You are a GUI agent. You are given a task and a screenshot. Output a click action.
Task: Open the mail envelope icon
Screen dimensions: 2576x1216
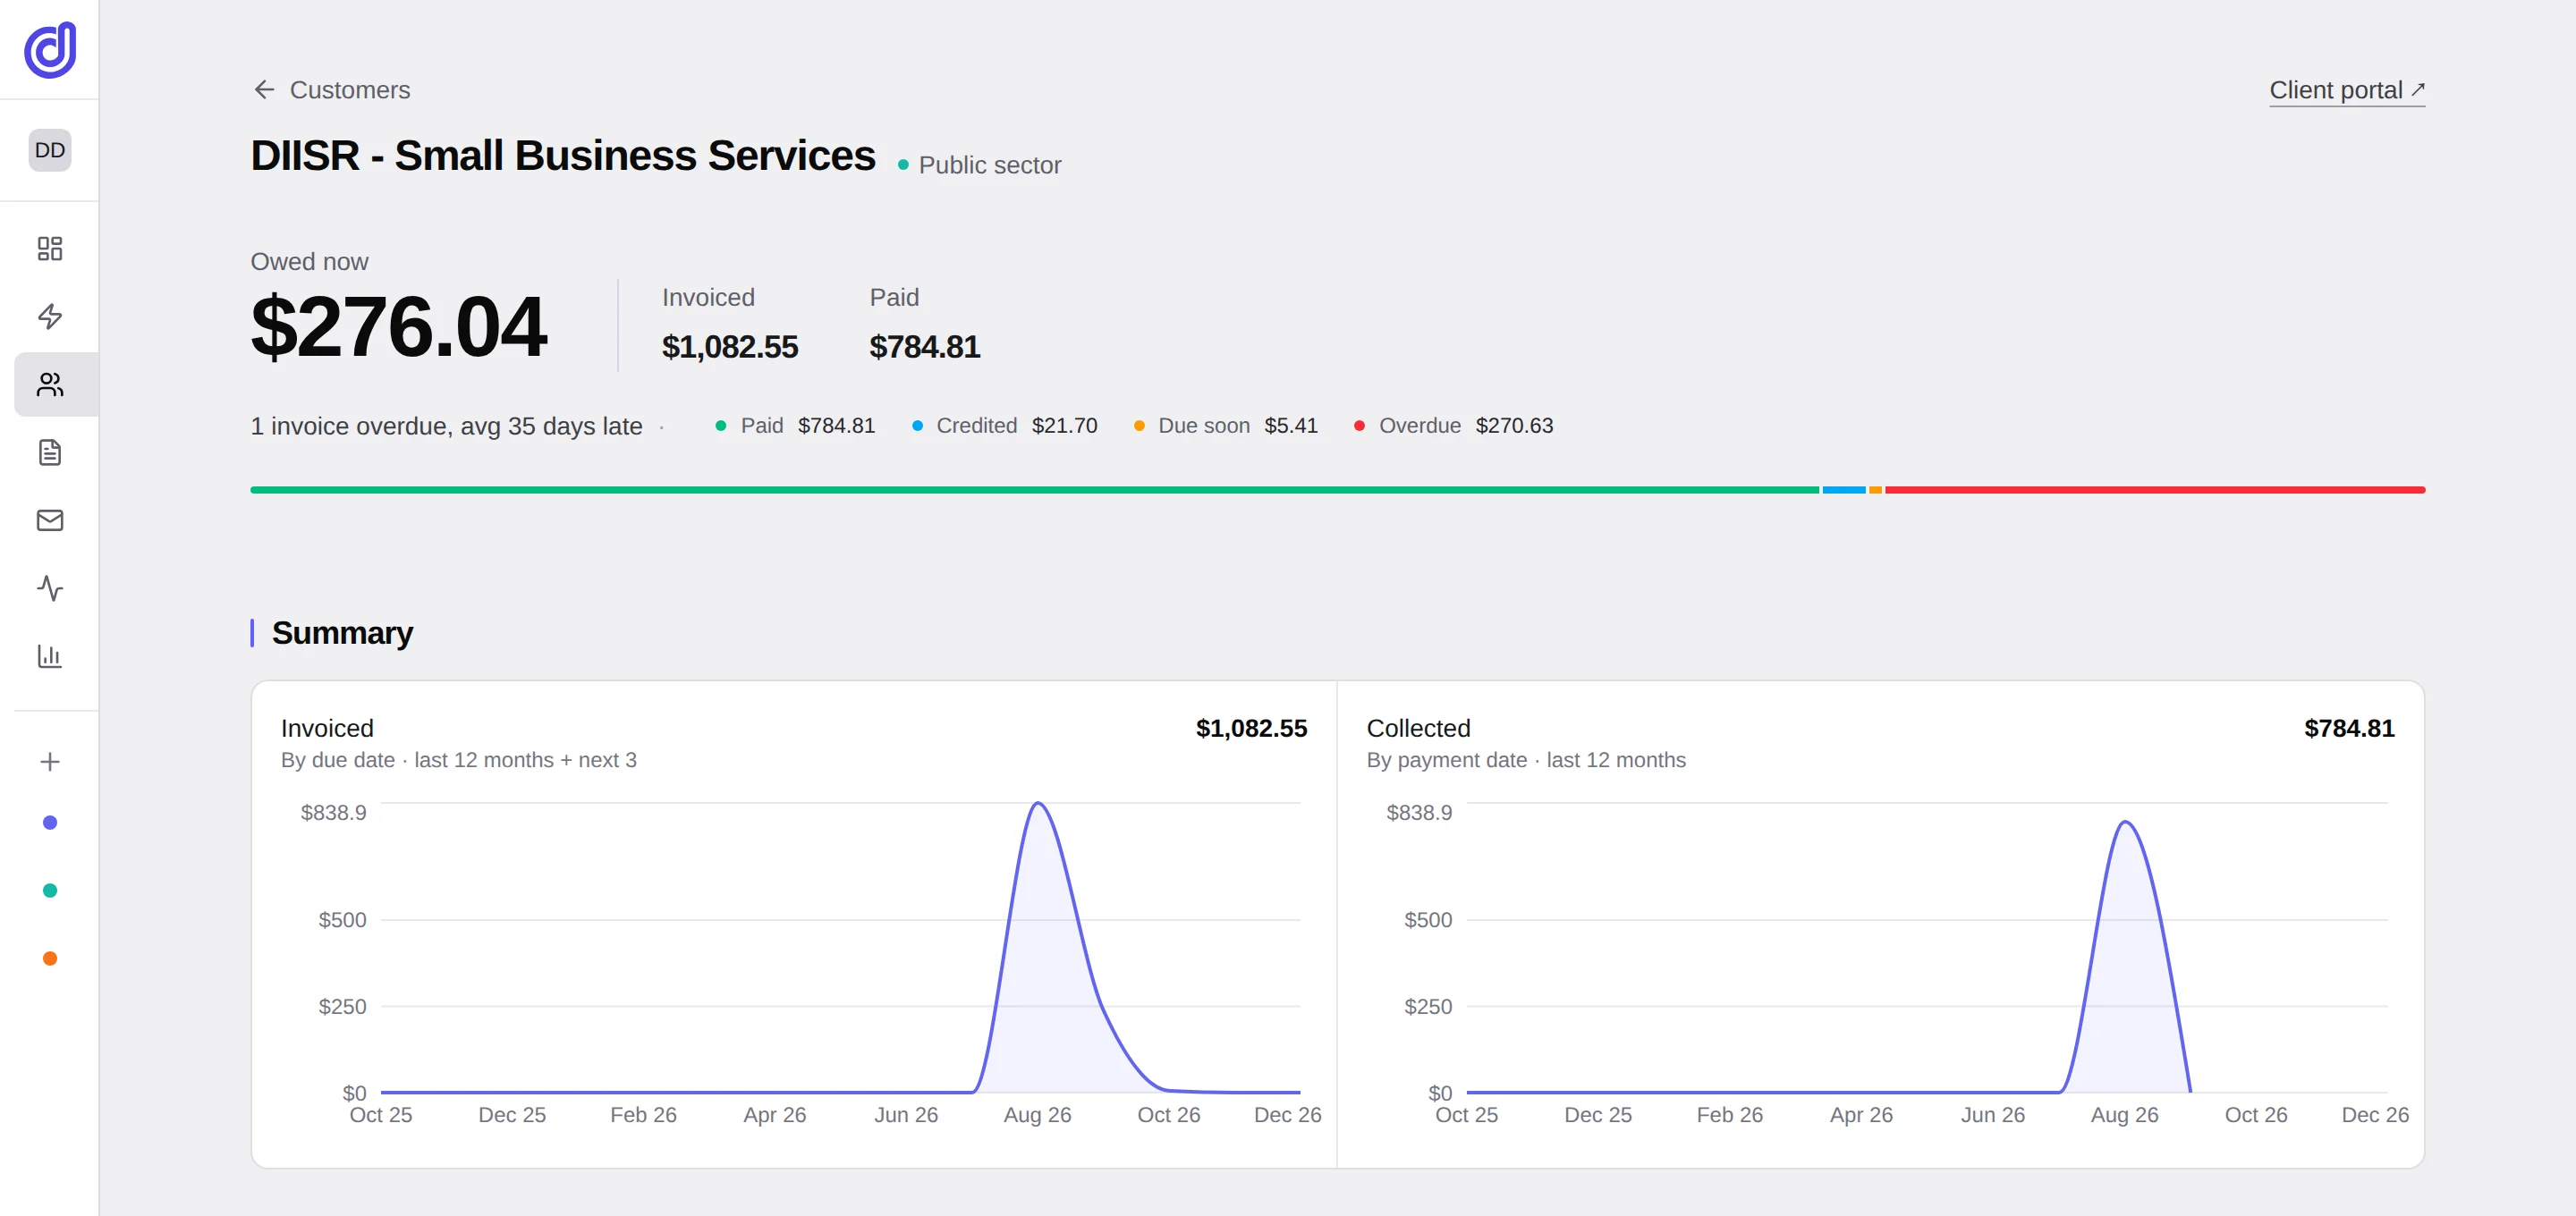(50, 520)
